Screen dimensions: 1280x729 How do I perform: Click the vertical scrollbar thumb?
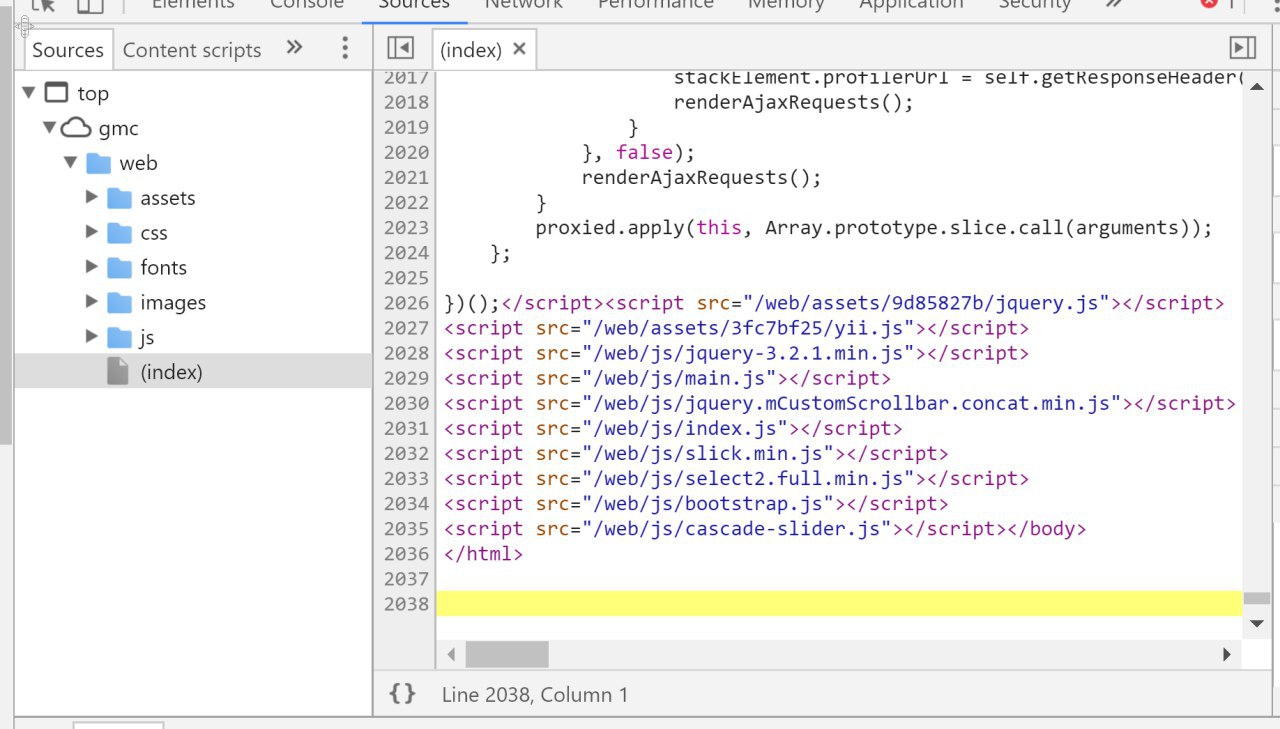(x=1257, y=598)
